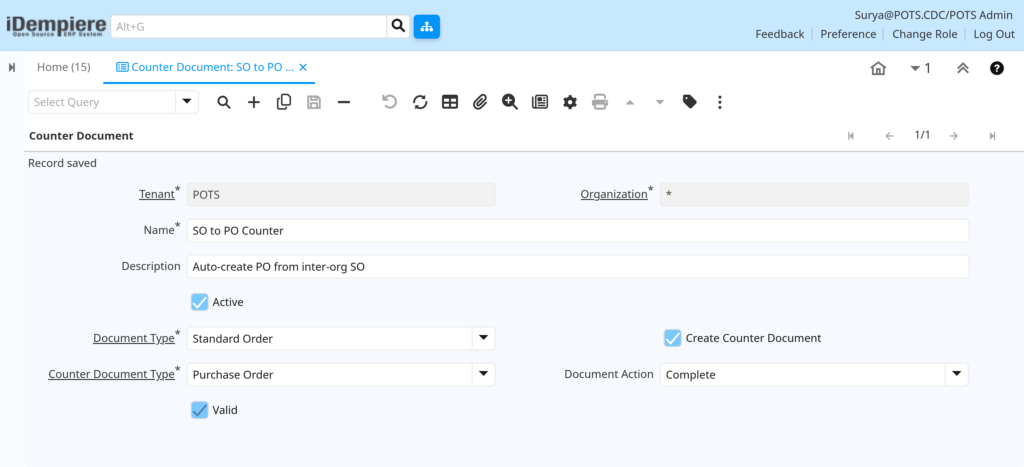Go to previous record arrow
1024x467 pixels.
click(x=889, y=136)
